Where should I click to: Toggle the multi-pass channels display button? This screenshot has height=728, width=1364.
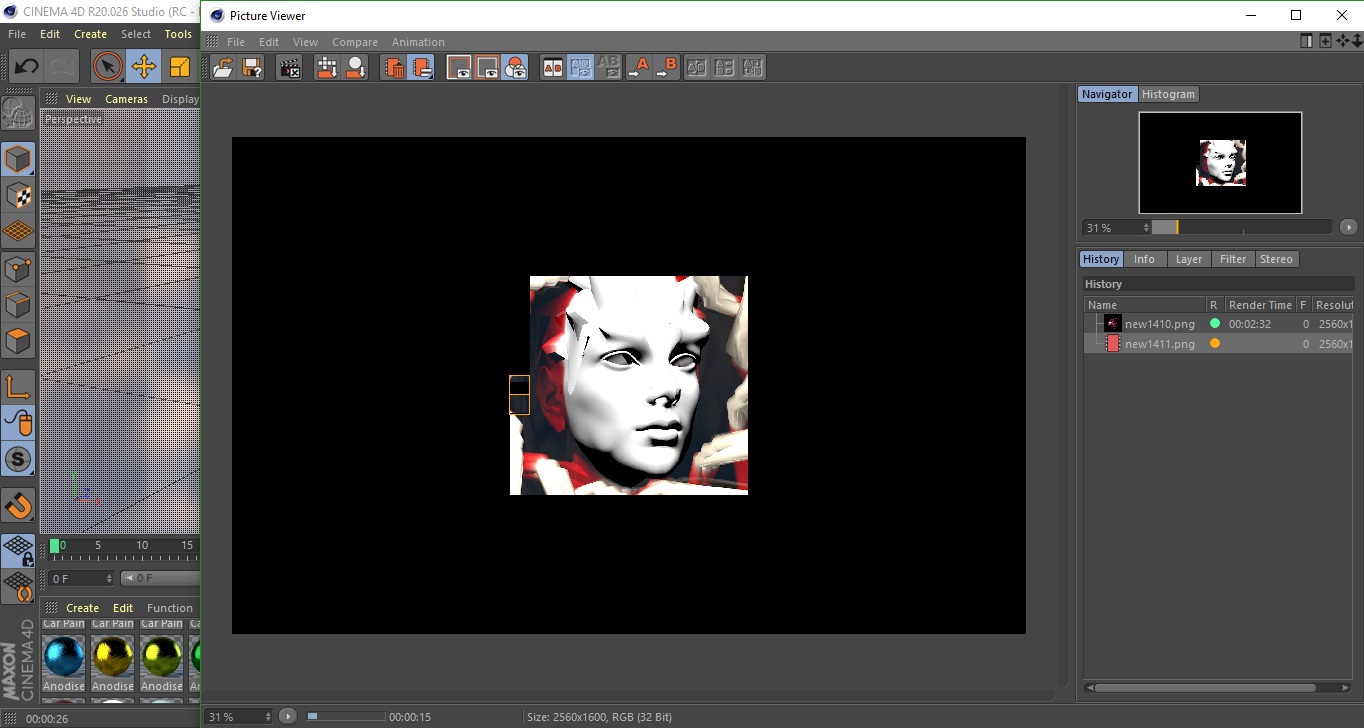click(515, 68)
